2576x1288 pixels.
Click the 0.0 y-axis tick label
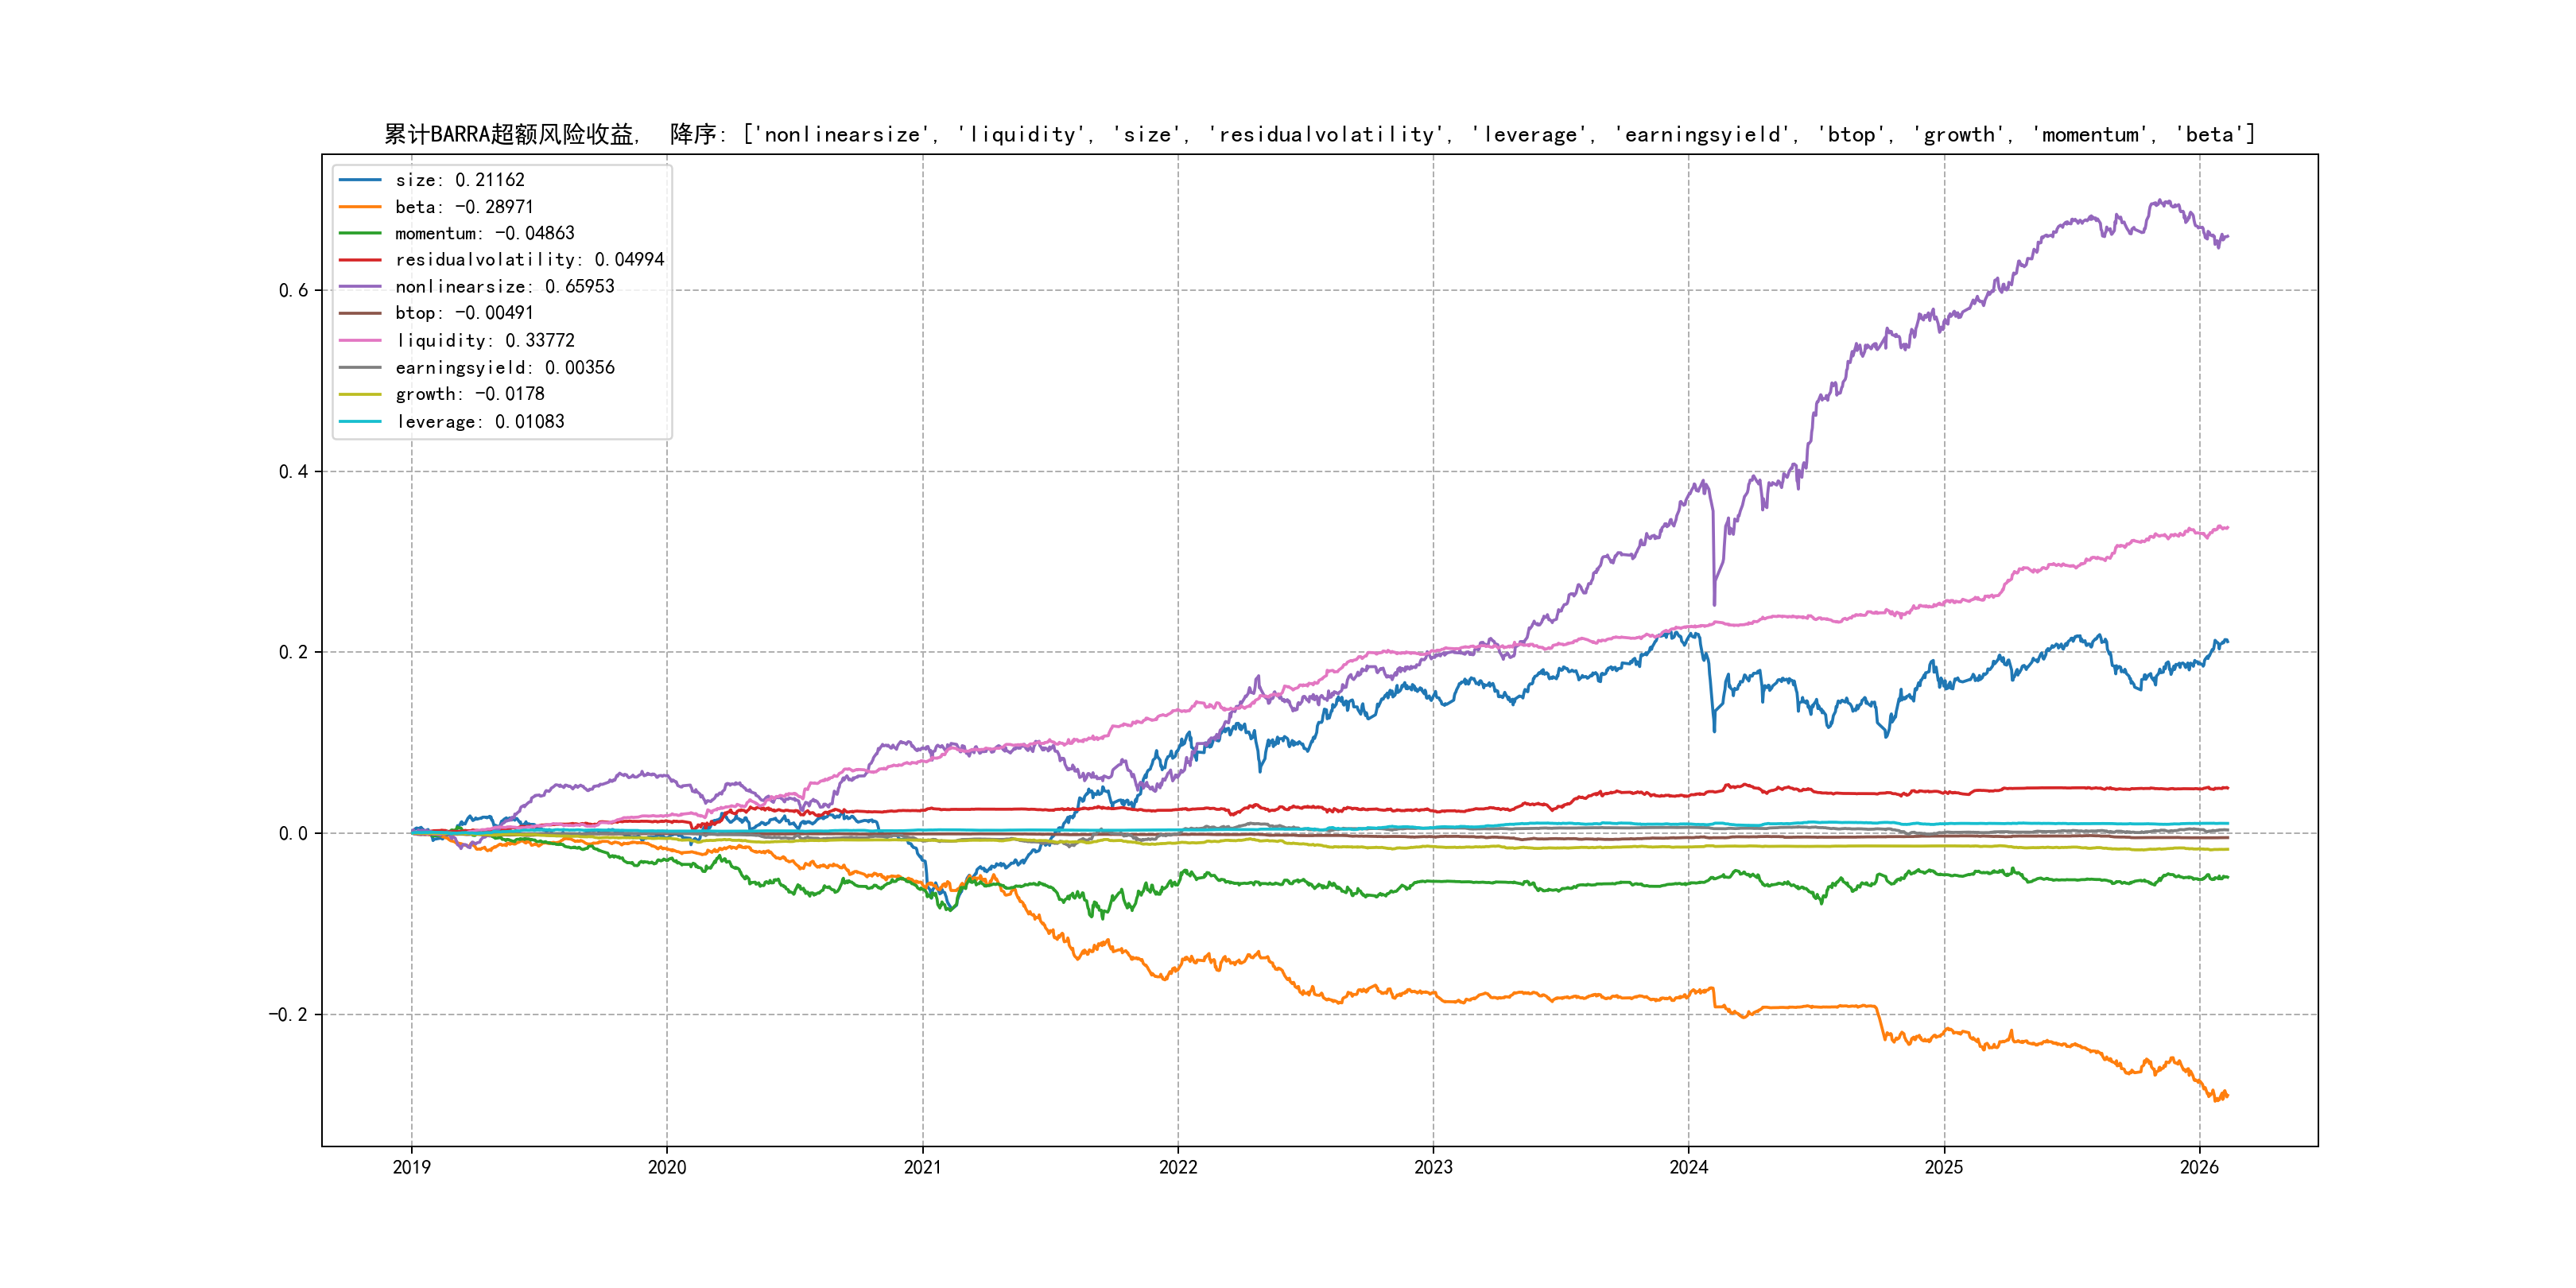pos(293,834)
